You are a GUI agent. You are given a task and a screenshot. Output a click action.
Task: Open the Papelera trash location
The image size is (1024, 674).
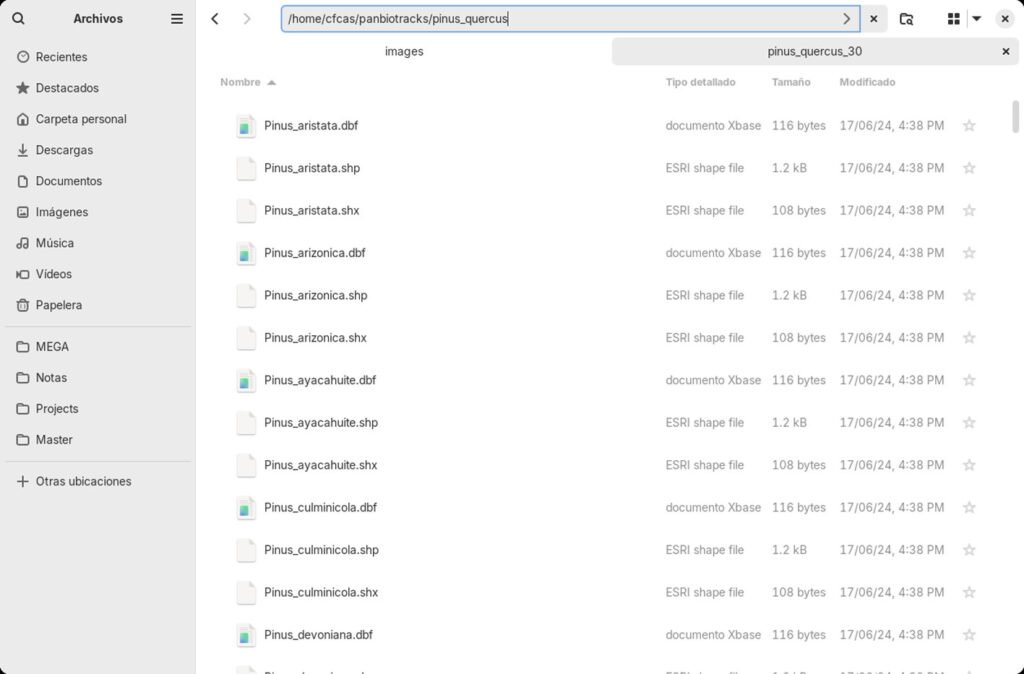click(58, 305)
